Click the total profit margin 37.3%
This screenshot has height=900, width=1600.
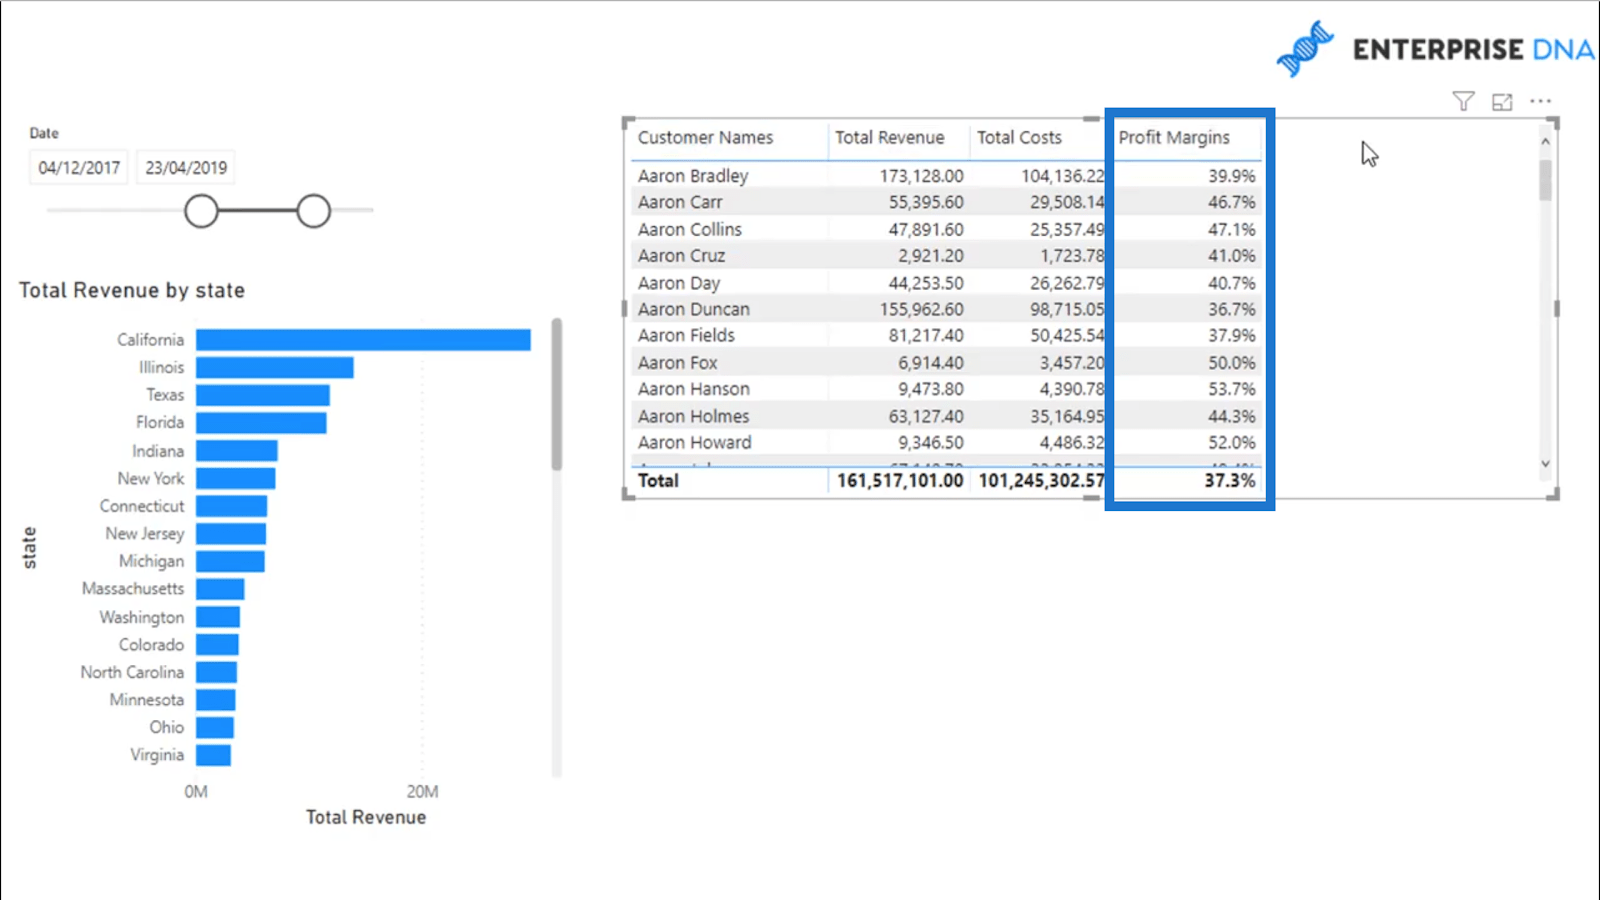(x=1230, y=481)
